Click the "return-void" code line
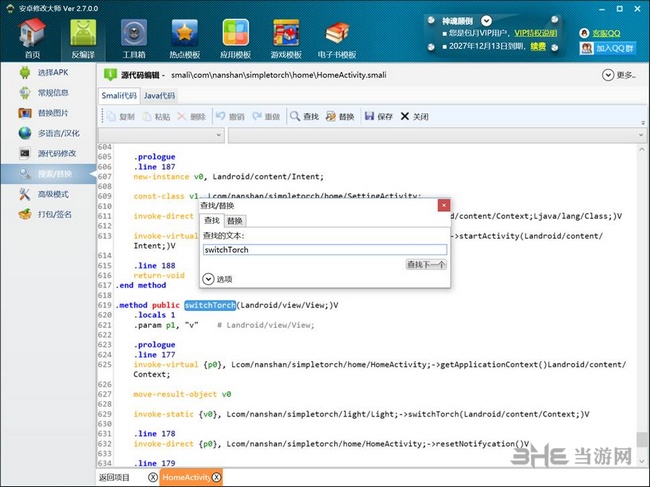650x487 pixels. coord(159,275)
